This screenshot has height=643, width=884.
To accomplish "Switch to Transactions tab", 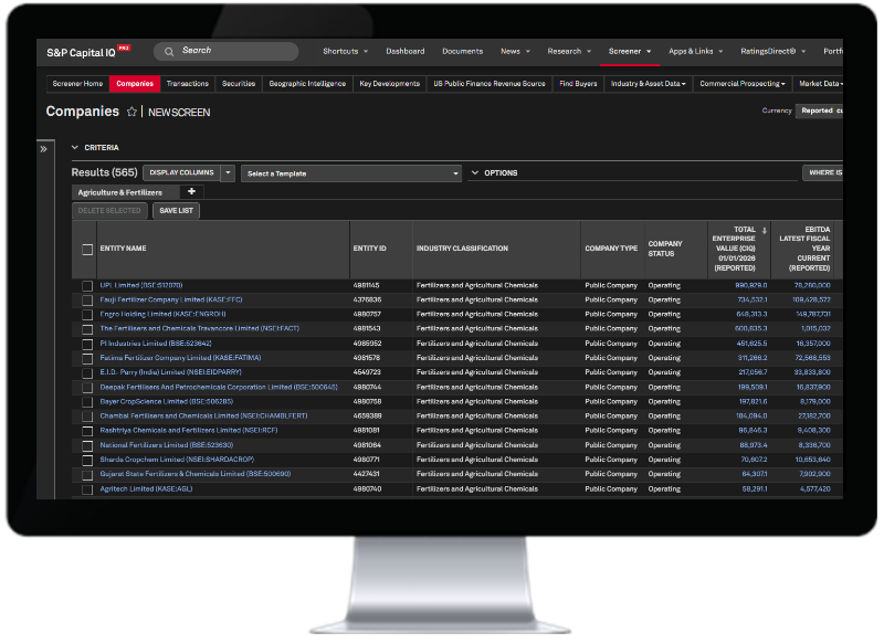I will click(188, 84).
